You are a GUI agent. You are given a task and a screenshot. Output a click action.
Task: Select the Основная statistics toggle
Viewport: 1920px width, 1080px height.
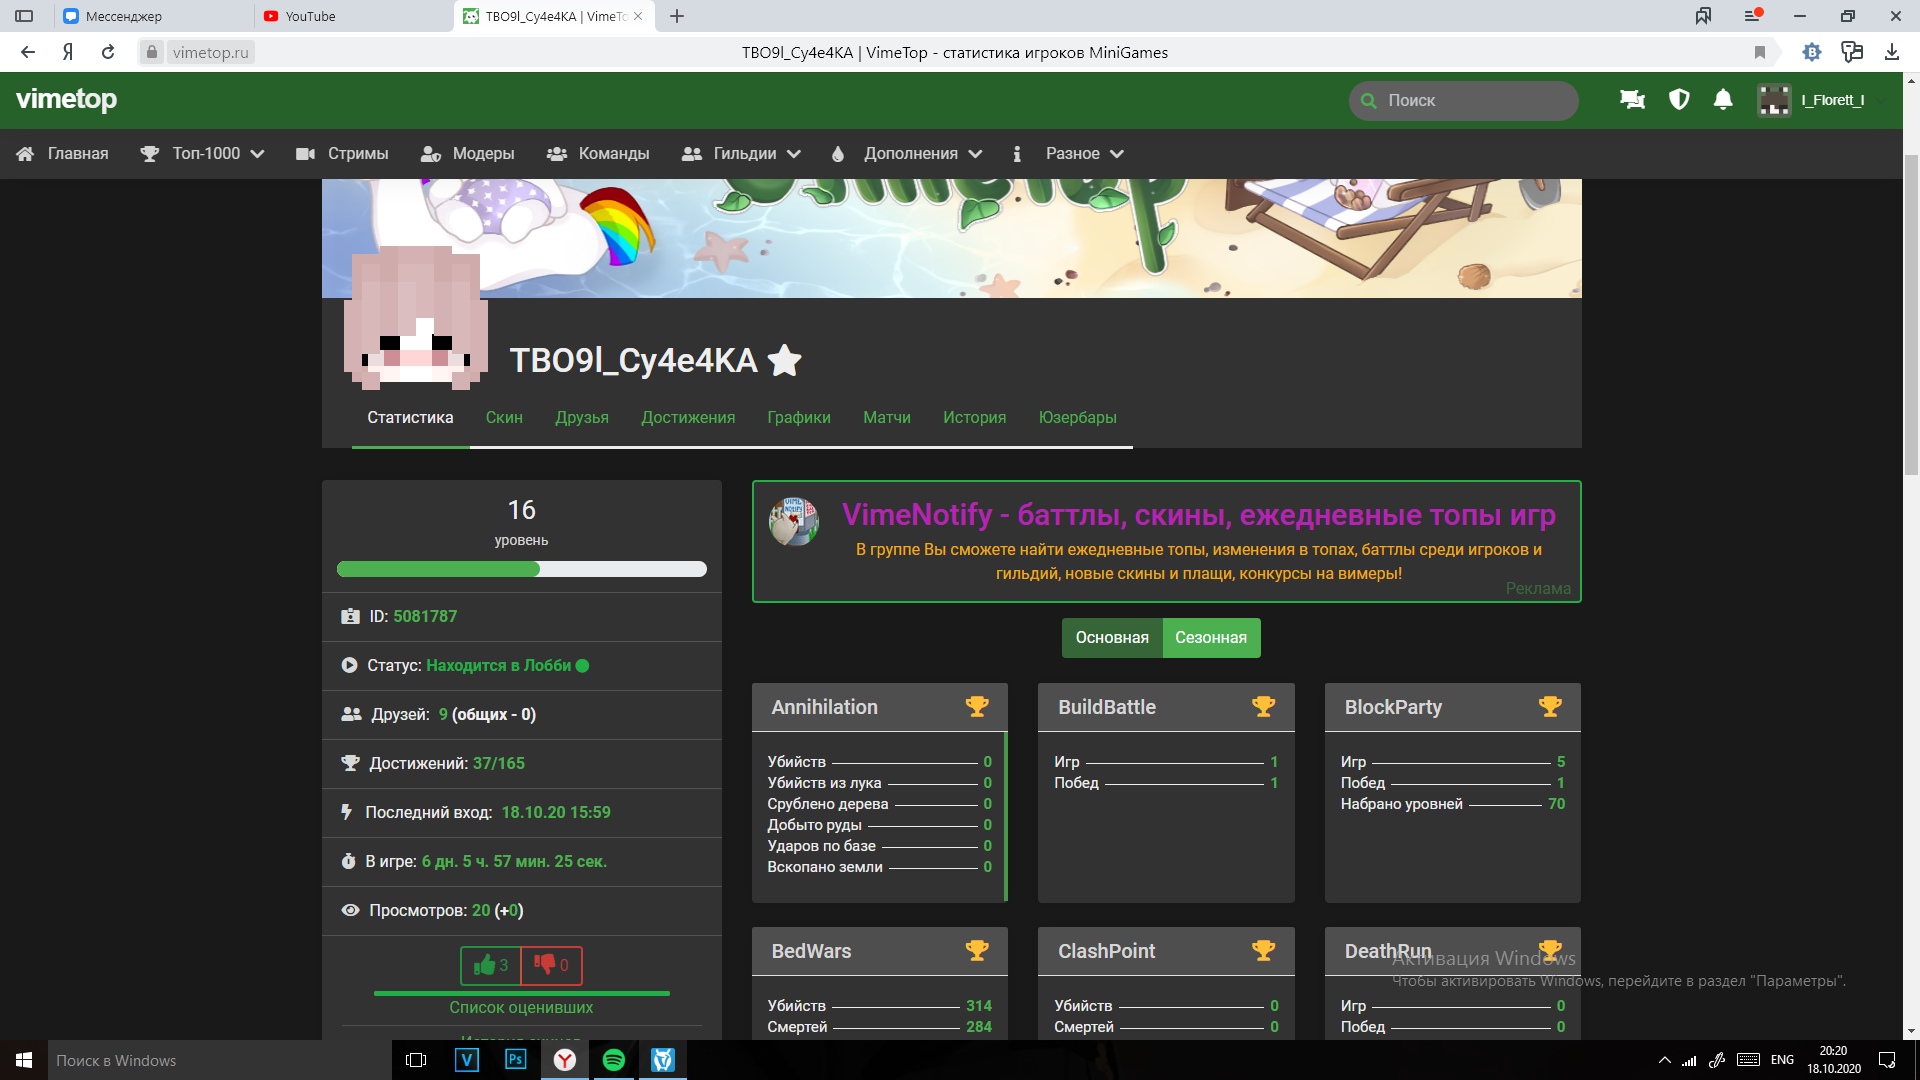[x=1112, y=637]
